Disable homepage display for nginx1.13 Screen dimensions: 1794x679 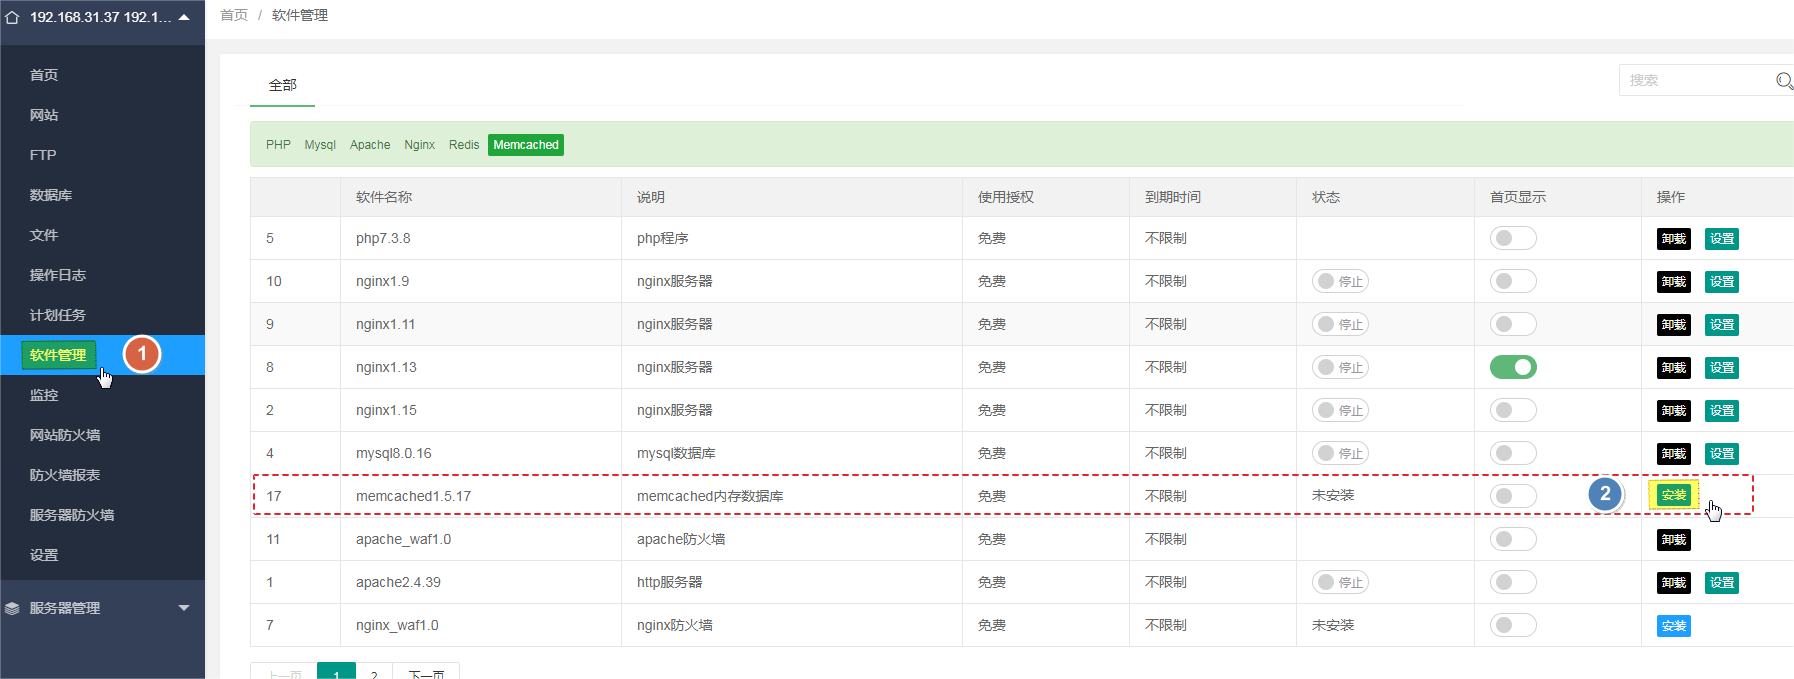coord(1512,367)
